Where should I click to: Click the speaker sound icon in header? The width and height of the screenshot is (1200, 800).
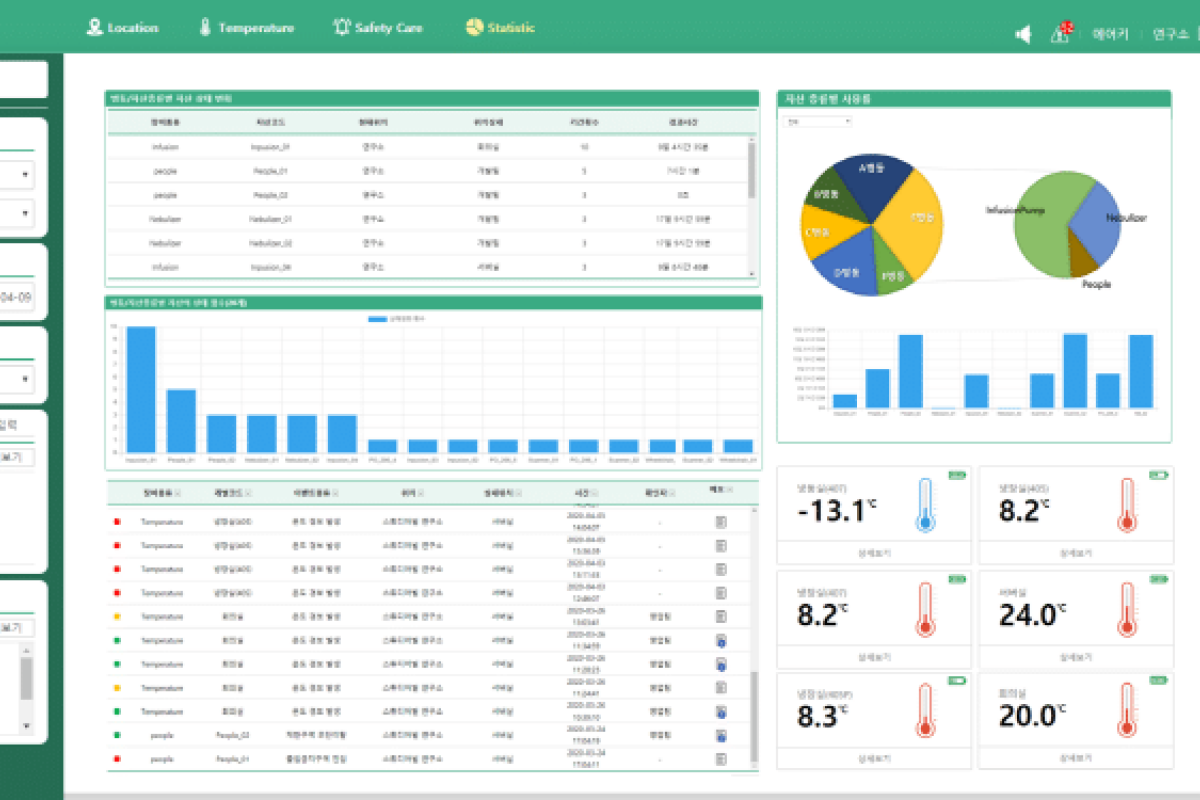[1023, 35]
